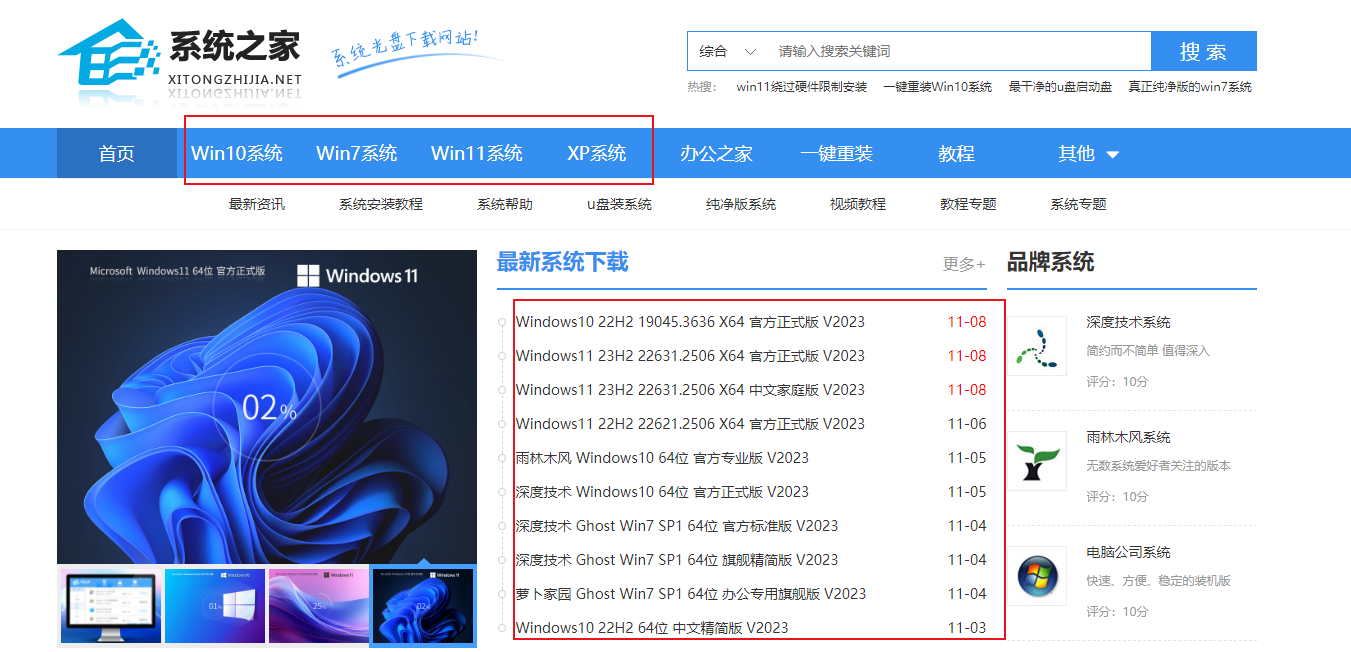Click the 最新系统下载 heading
This screenshot has width=1351, height=652.
click(x=563, y=262)
